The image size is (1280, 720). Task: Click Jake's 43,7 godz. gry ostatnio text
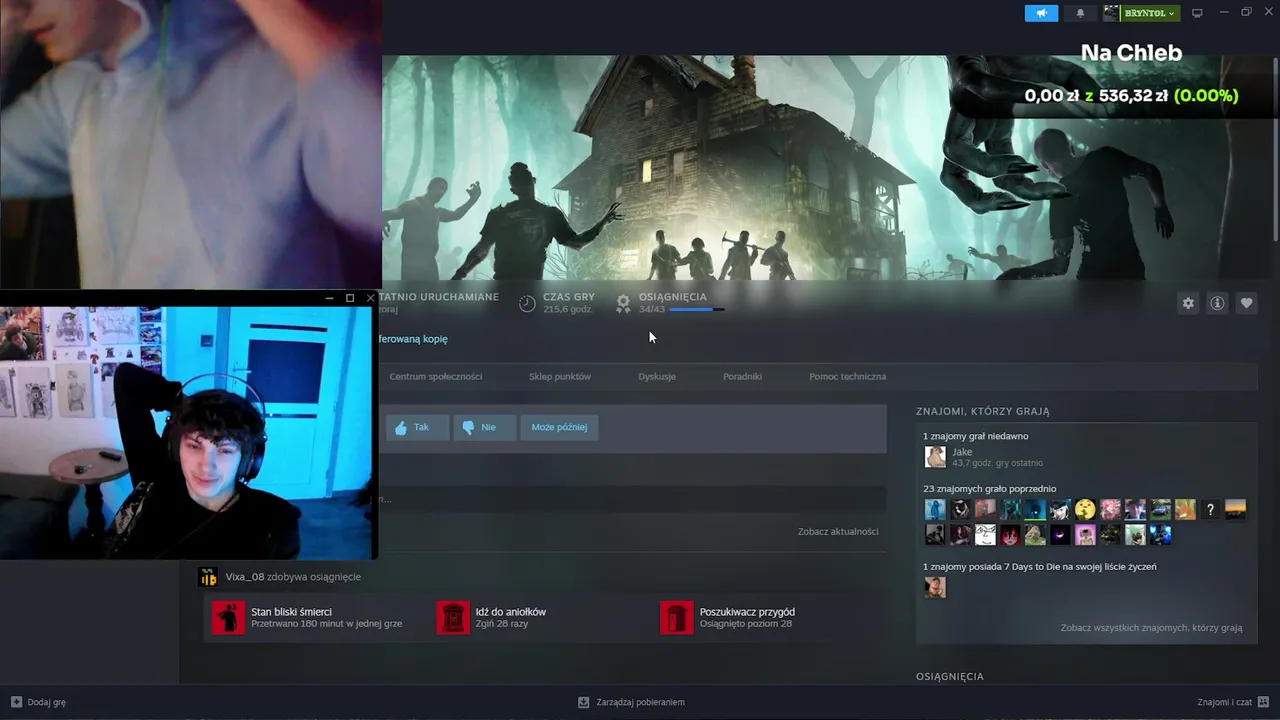tap(997, 463)
